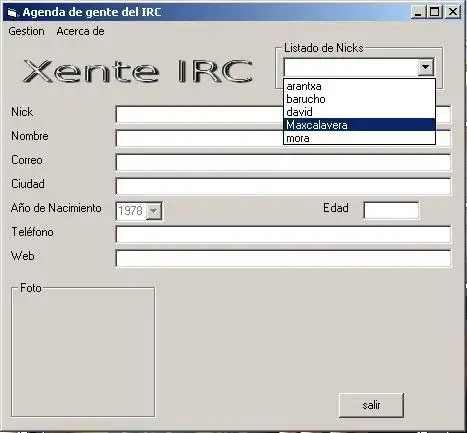Collapse the Listado de Nicks dropdown arrow
The width and height of the screenshot is (467, 433).
(425, 67)
